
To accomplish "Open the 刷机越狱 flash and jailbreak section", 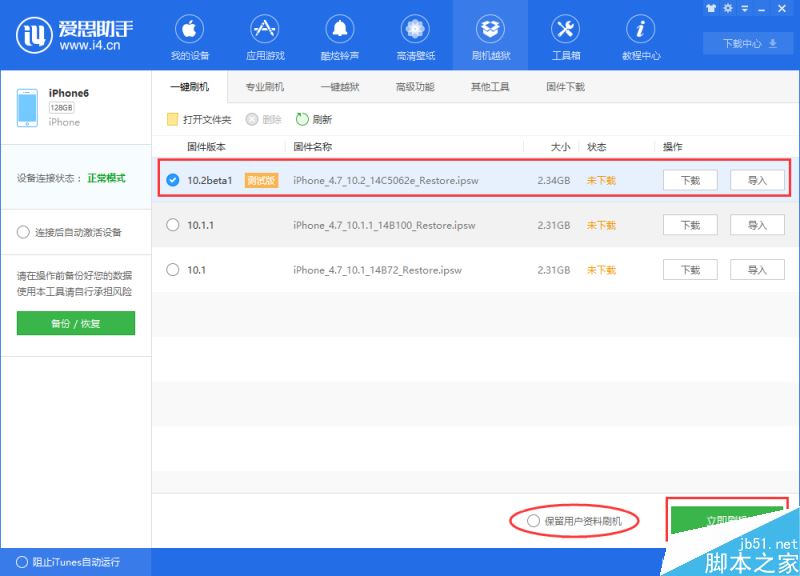I will click(490, 37).
